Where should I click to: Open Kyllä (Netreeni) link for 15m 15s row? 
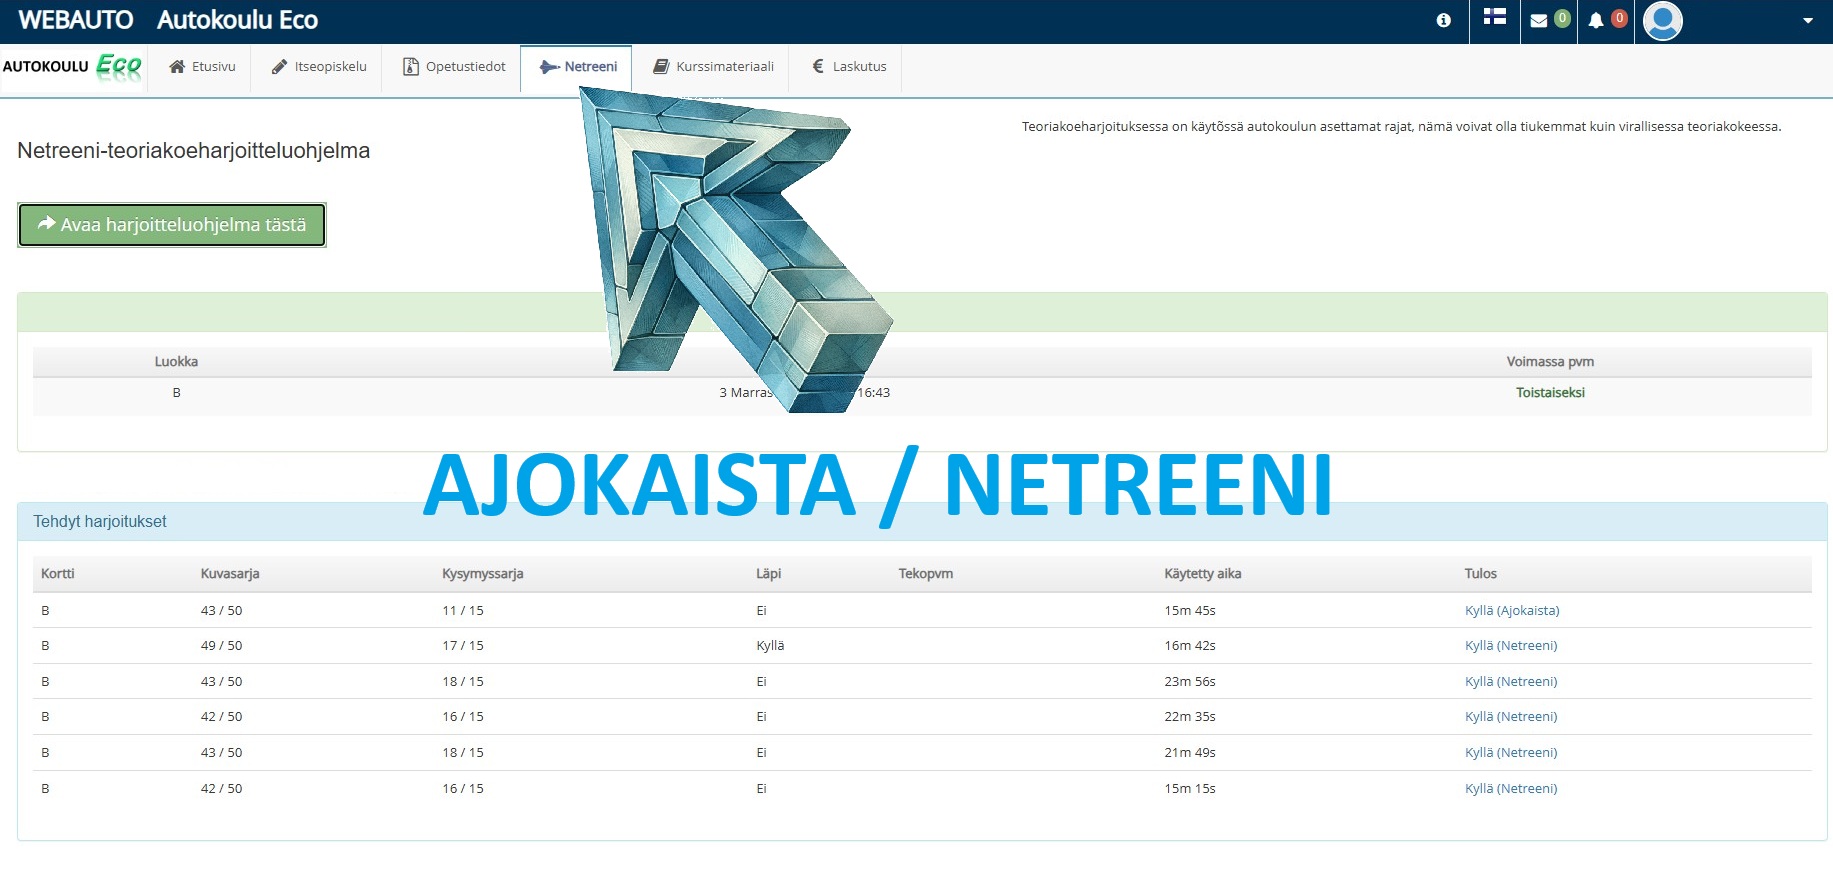[1510, 789]
